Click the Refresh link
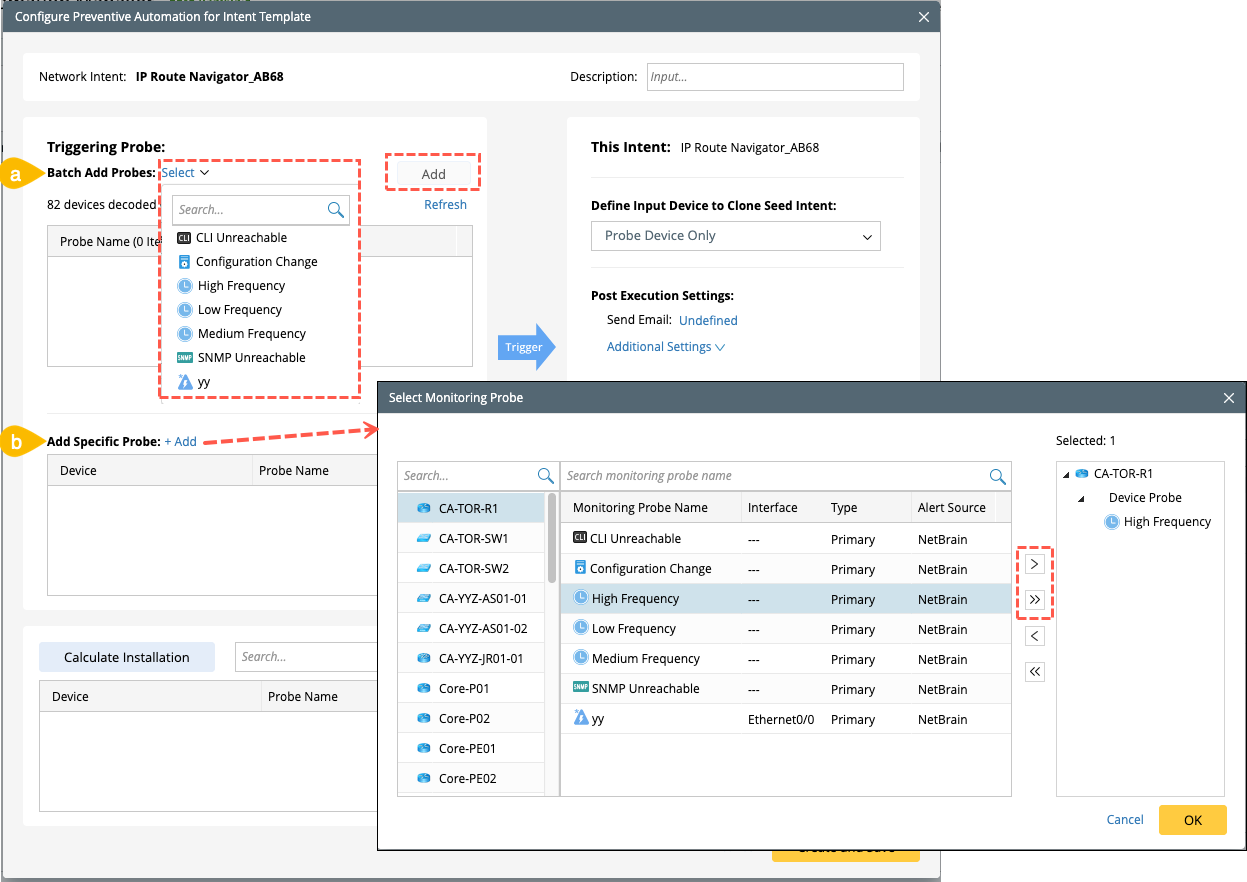 [x=445, y=205]
